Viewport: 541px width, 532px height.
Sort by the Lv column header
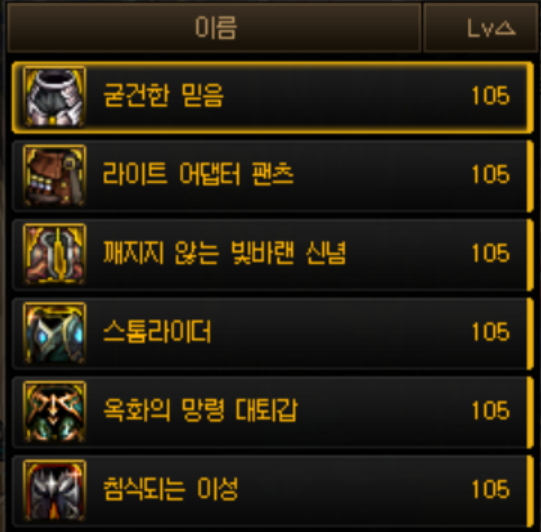click(x=480, y=28)
